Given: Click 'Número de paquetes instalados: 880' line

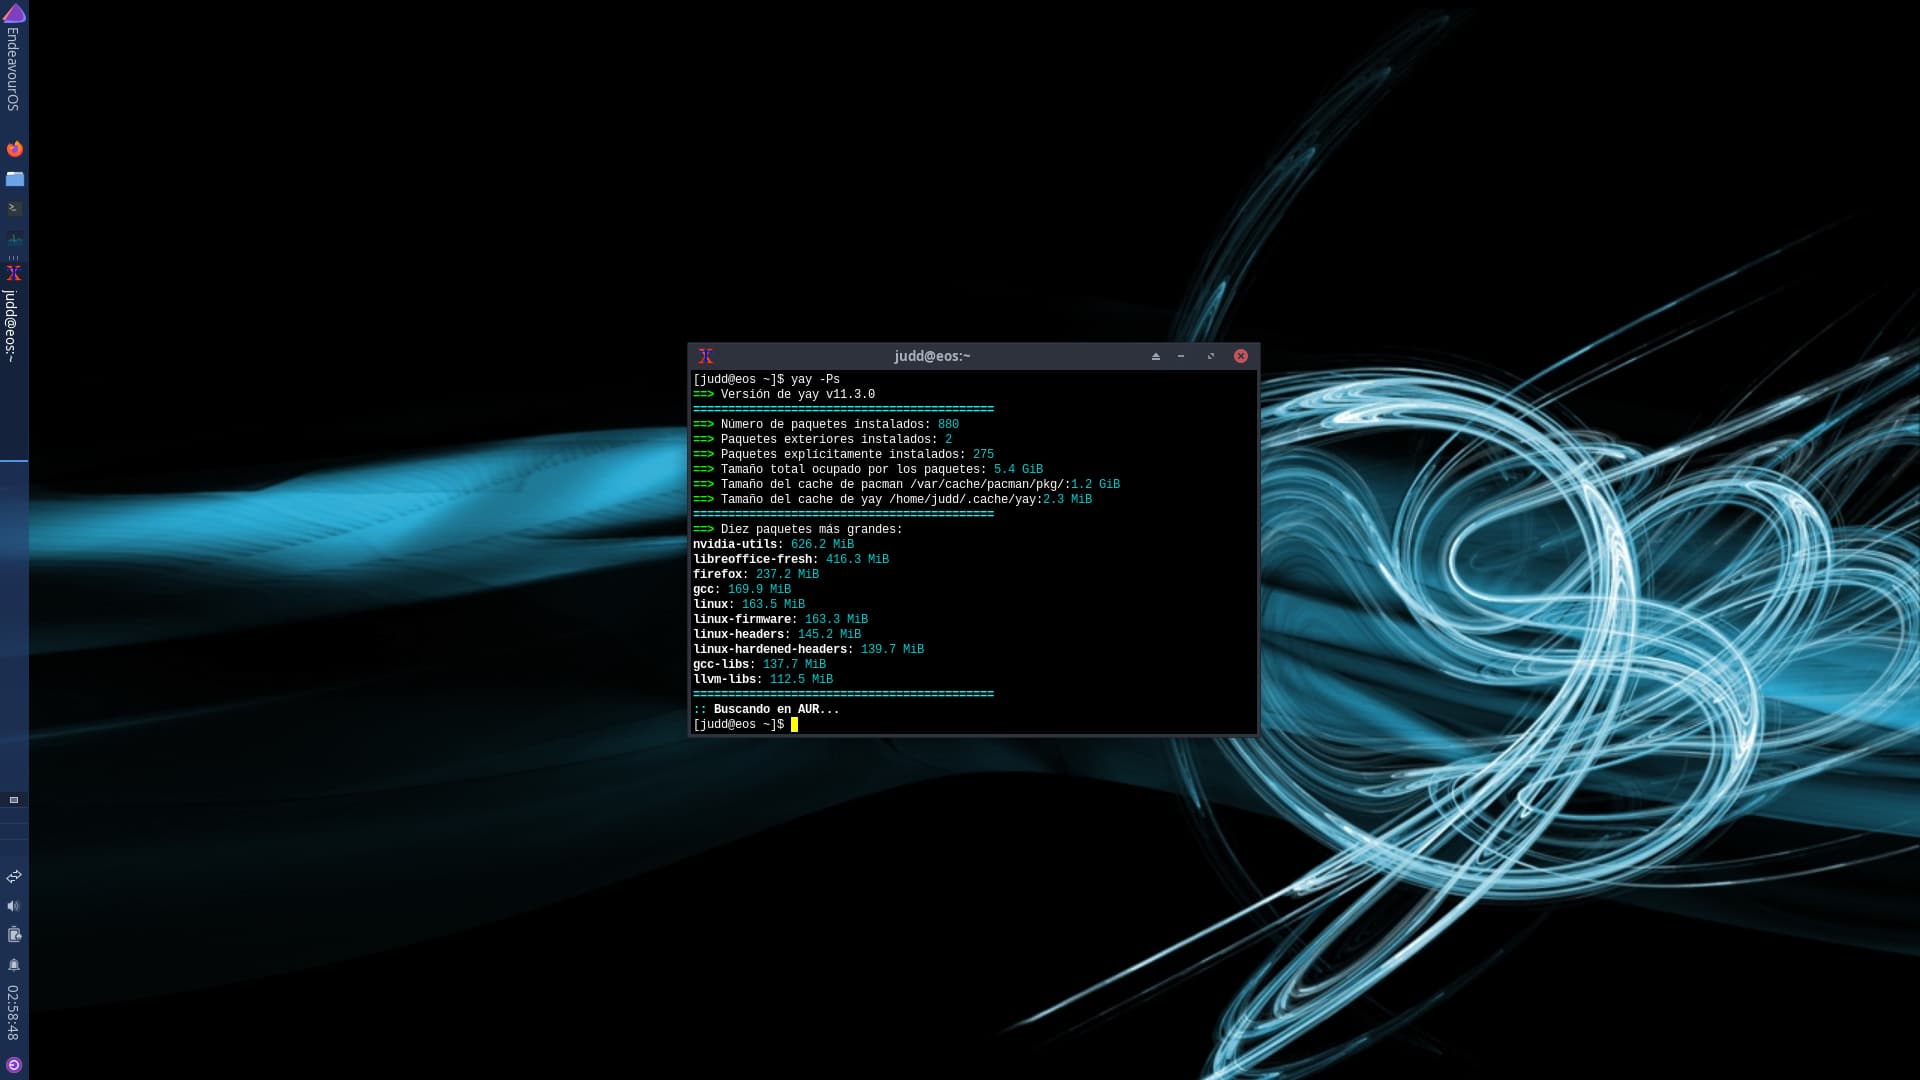Looking at the screenshot, I should (x=826, y=425).
